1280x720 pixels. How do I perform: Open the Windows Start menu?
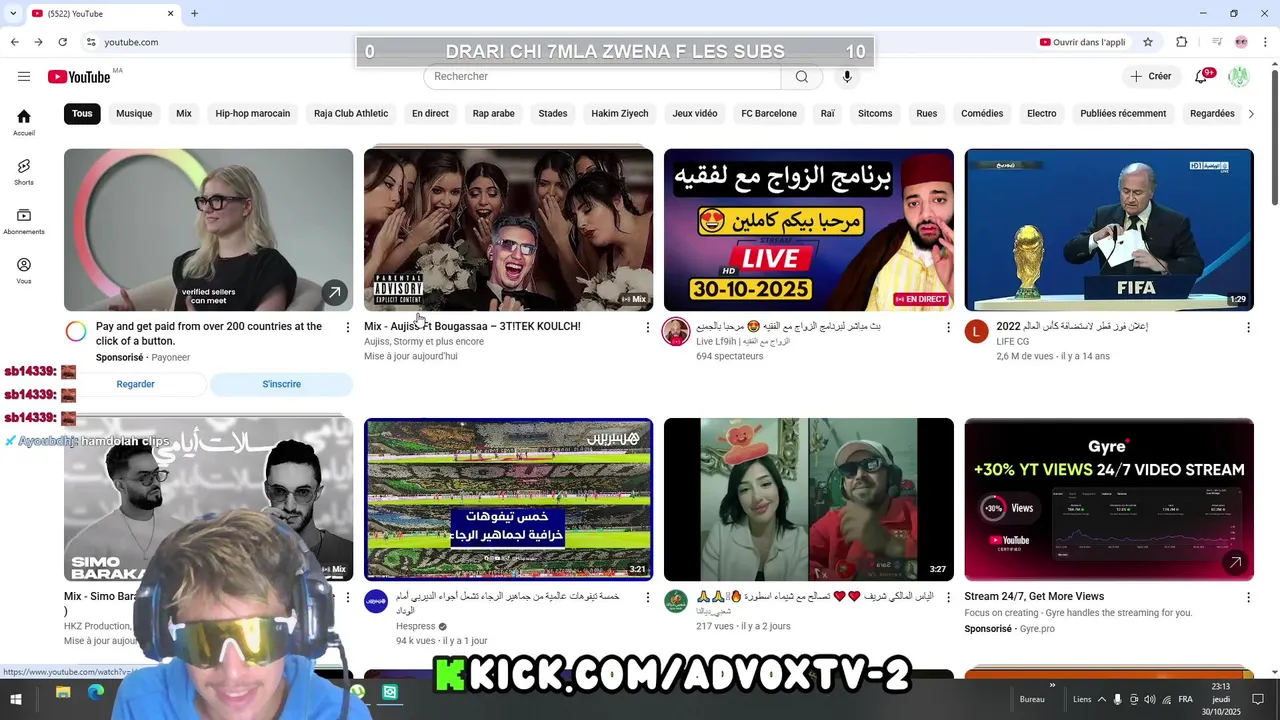coord(15,699)
